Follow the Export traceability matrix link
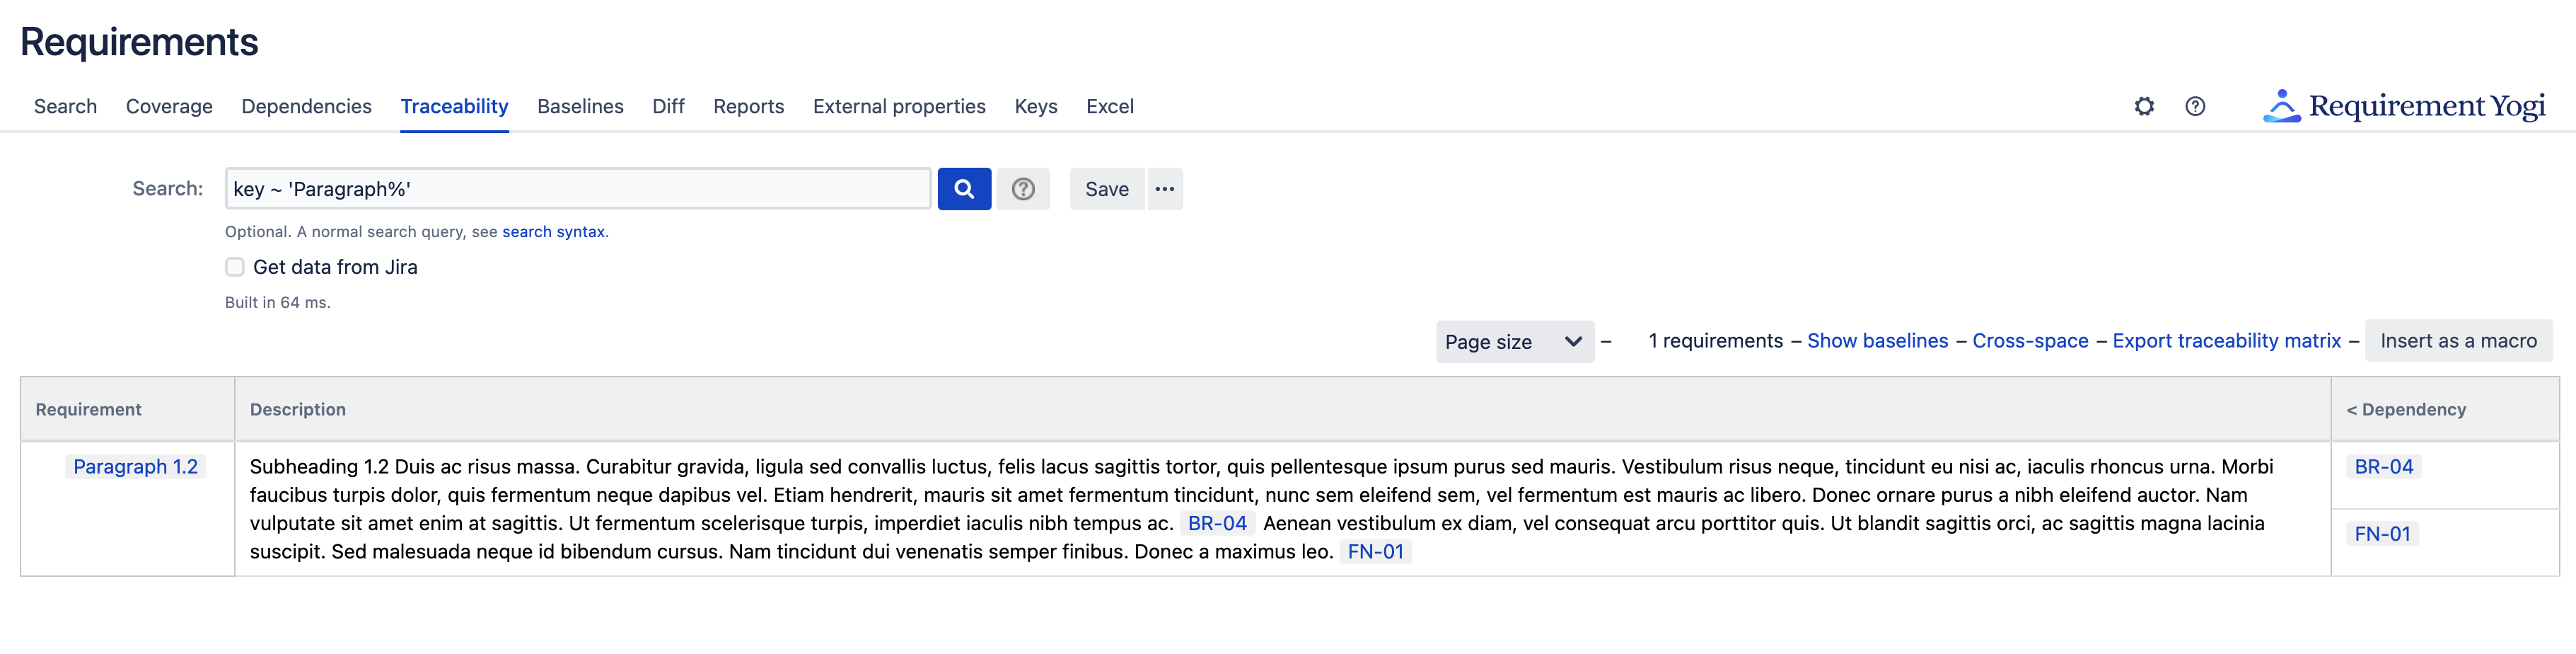The height and width of the screenshot is (654, 2576). [x=2226, y=341]
